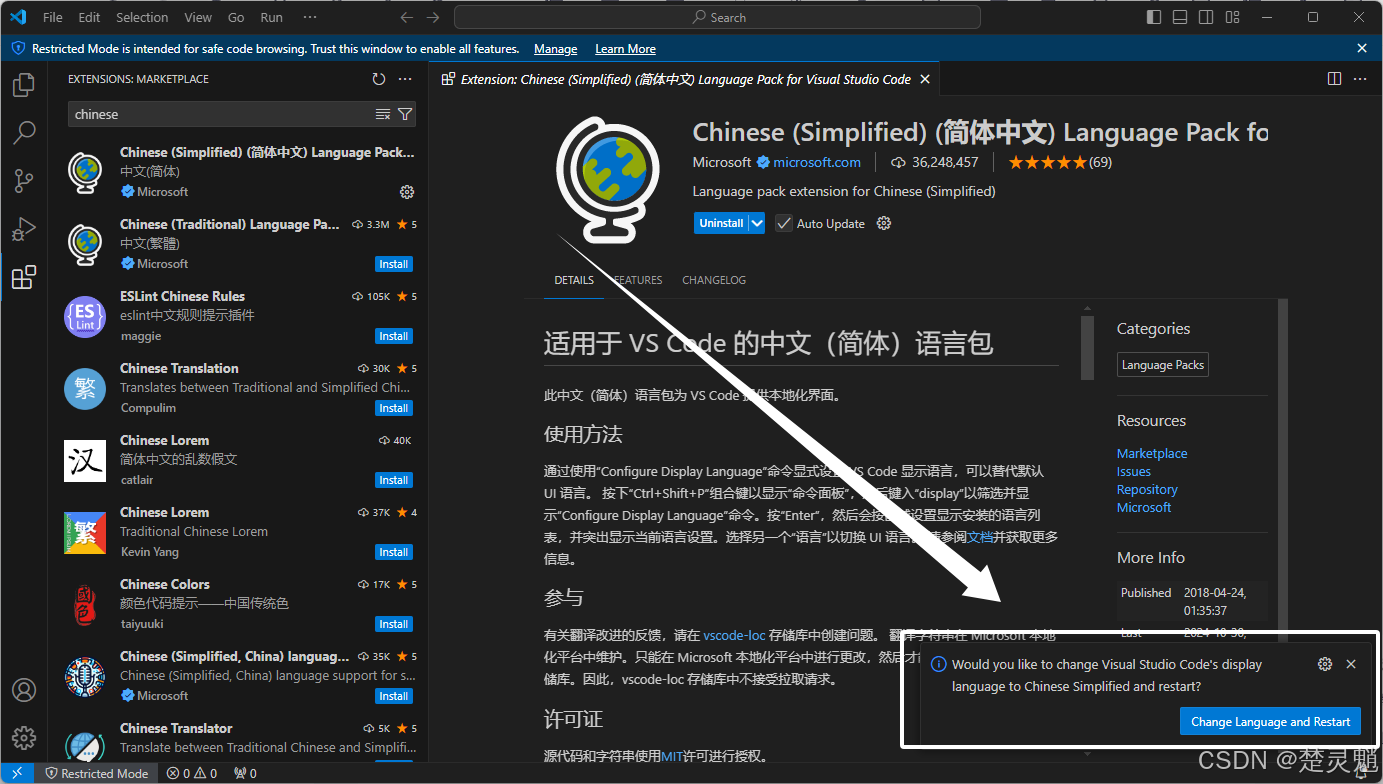Screen dimensions: 1383x784
Task: Install Chinese Colors extension
Action: coord(394,624)
